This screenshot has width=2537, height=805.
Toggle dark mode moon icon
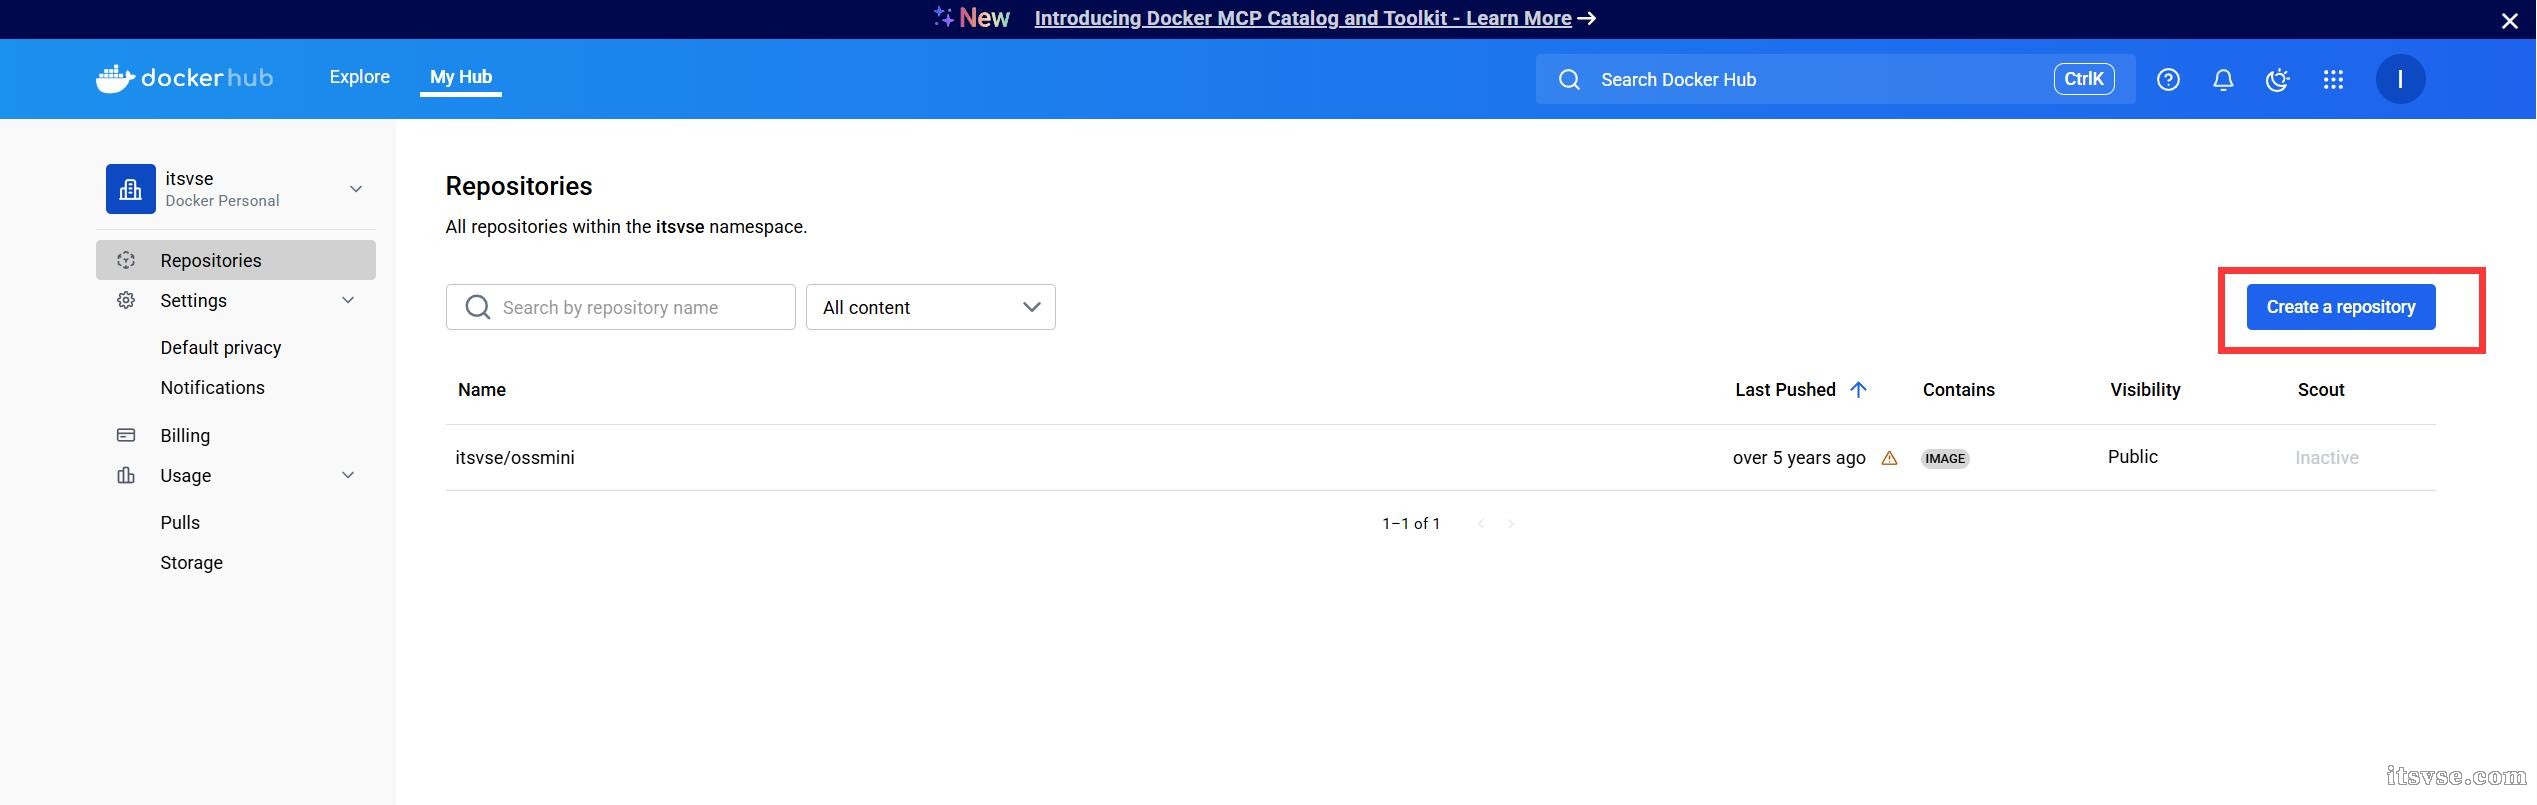[2278, 80]
